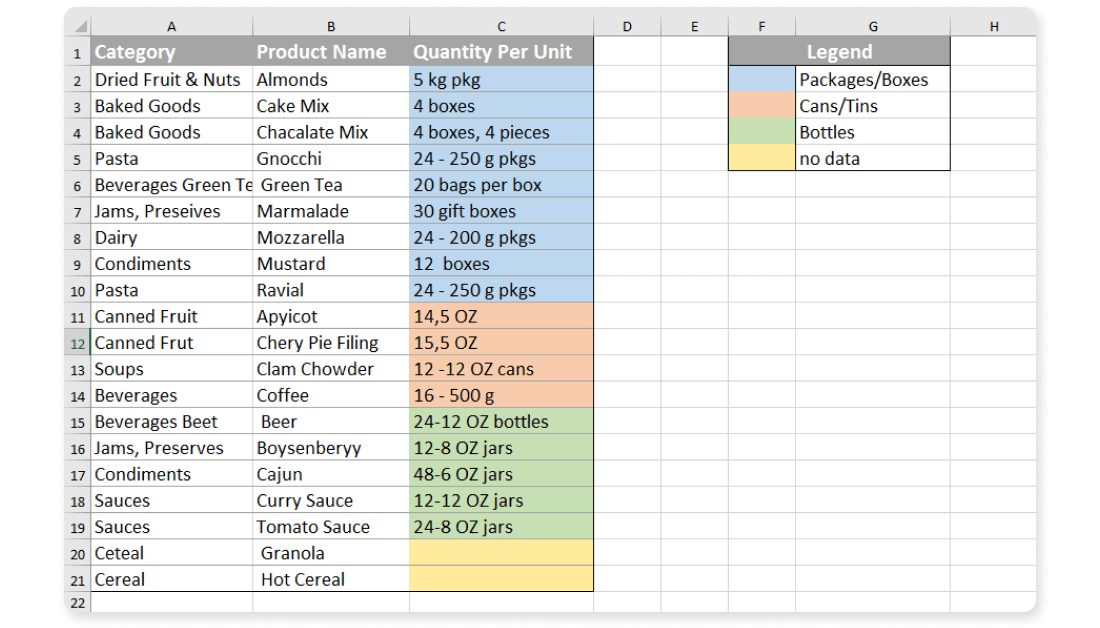The height and width of the screenshot is (628, 1100).
Task: Click the Category header cell
Action: pos(171,52)
